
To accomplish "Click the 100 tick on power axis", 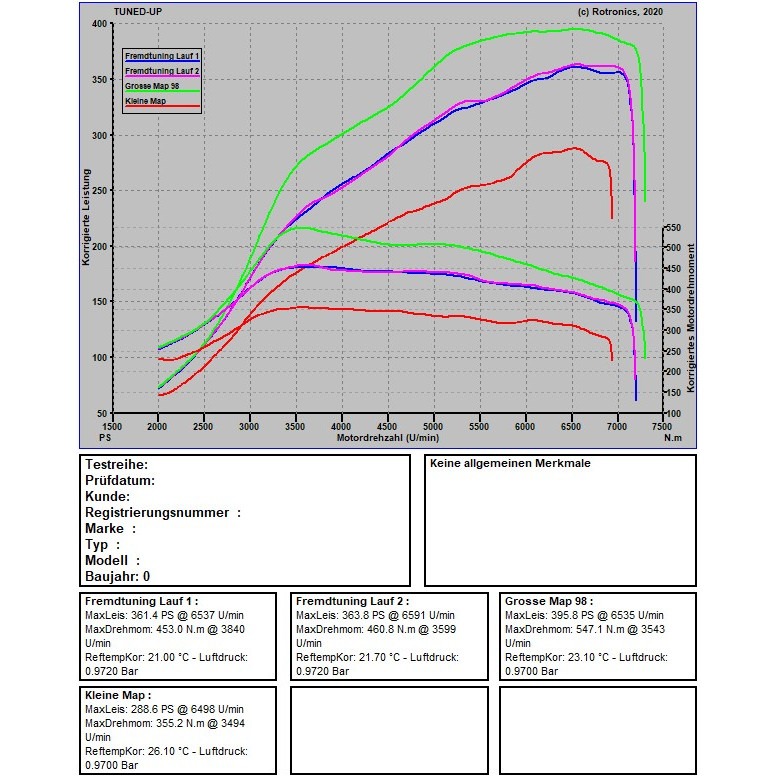I will (x=99, y=357).
